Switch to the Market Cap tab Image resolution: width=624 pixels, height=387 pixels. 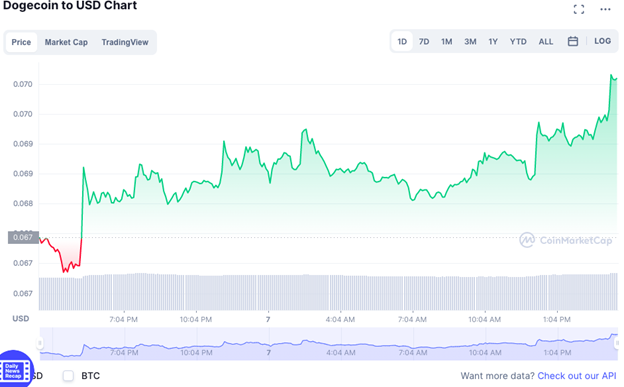[66, 42]
